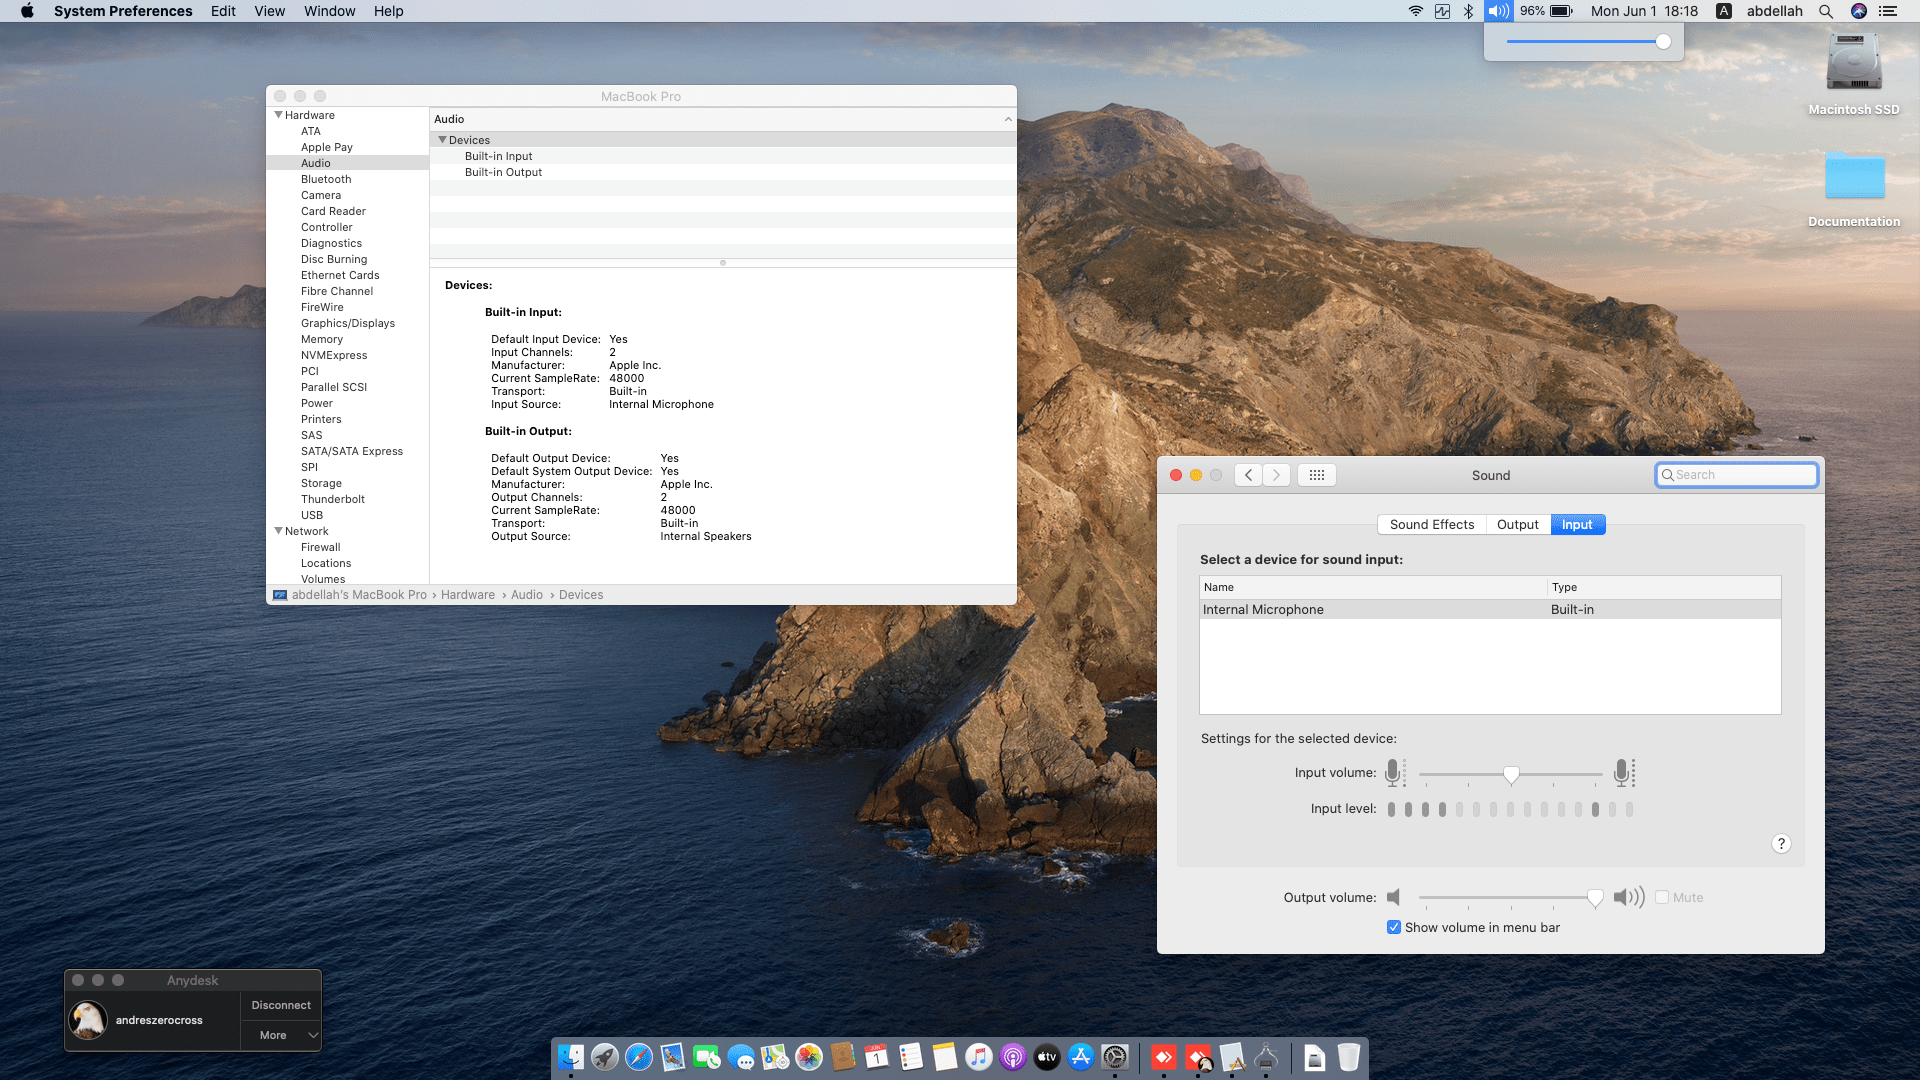Click the volume icon in menu bar
The image size is (1920, 1080).
click(x=1498, y=11)
